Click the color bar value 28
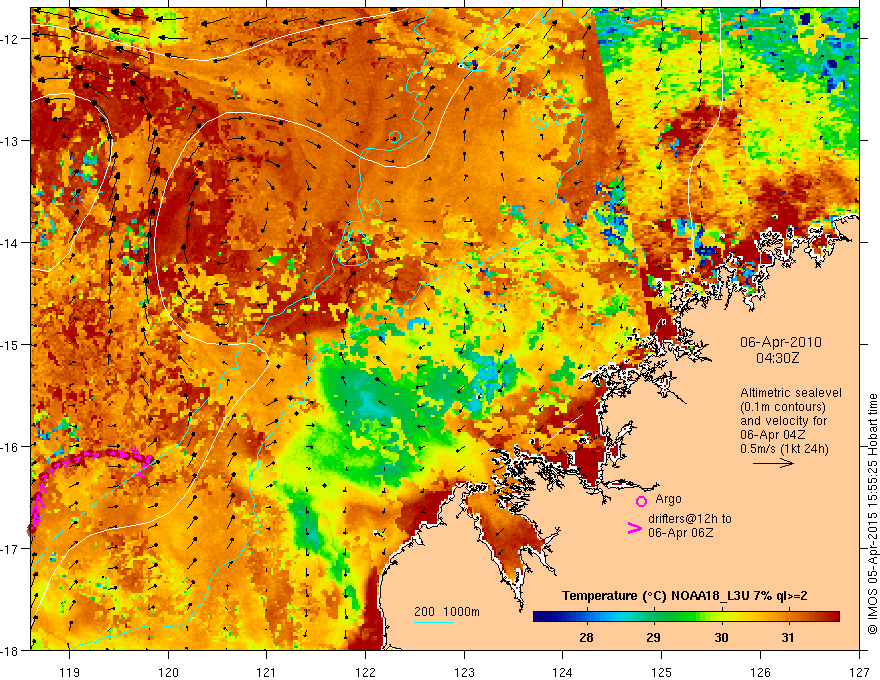880x680 pixels. (586, 638)
